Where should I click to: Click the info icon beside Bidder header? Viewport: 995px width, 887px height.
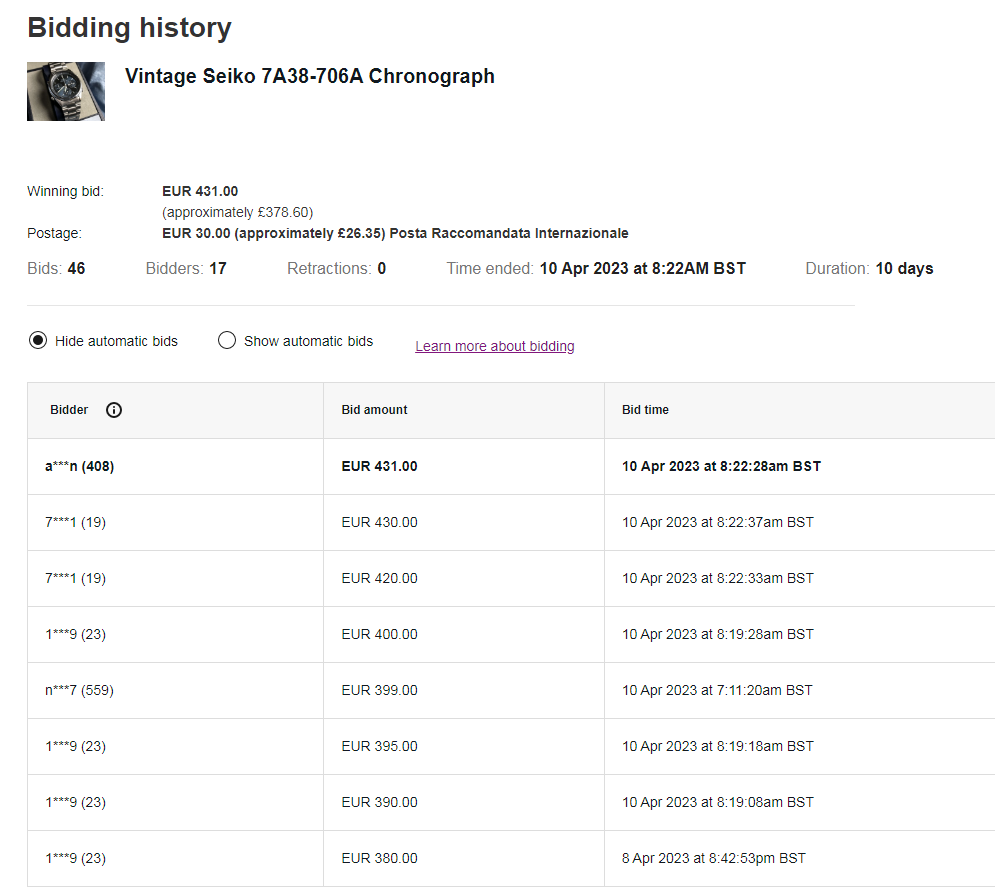click(114, 410)
